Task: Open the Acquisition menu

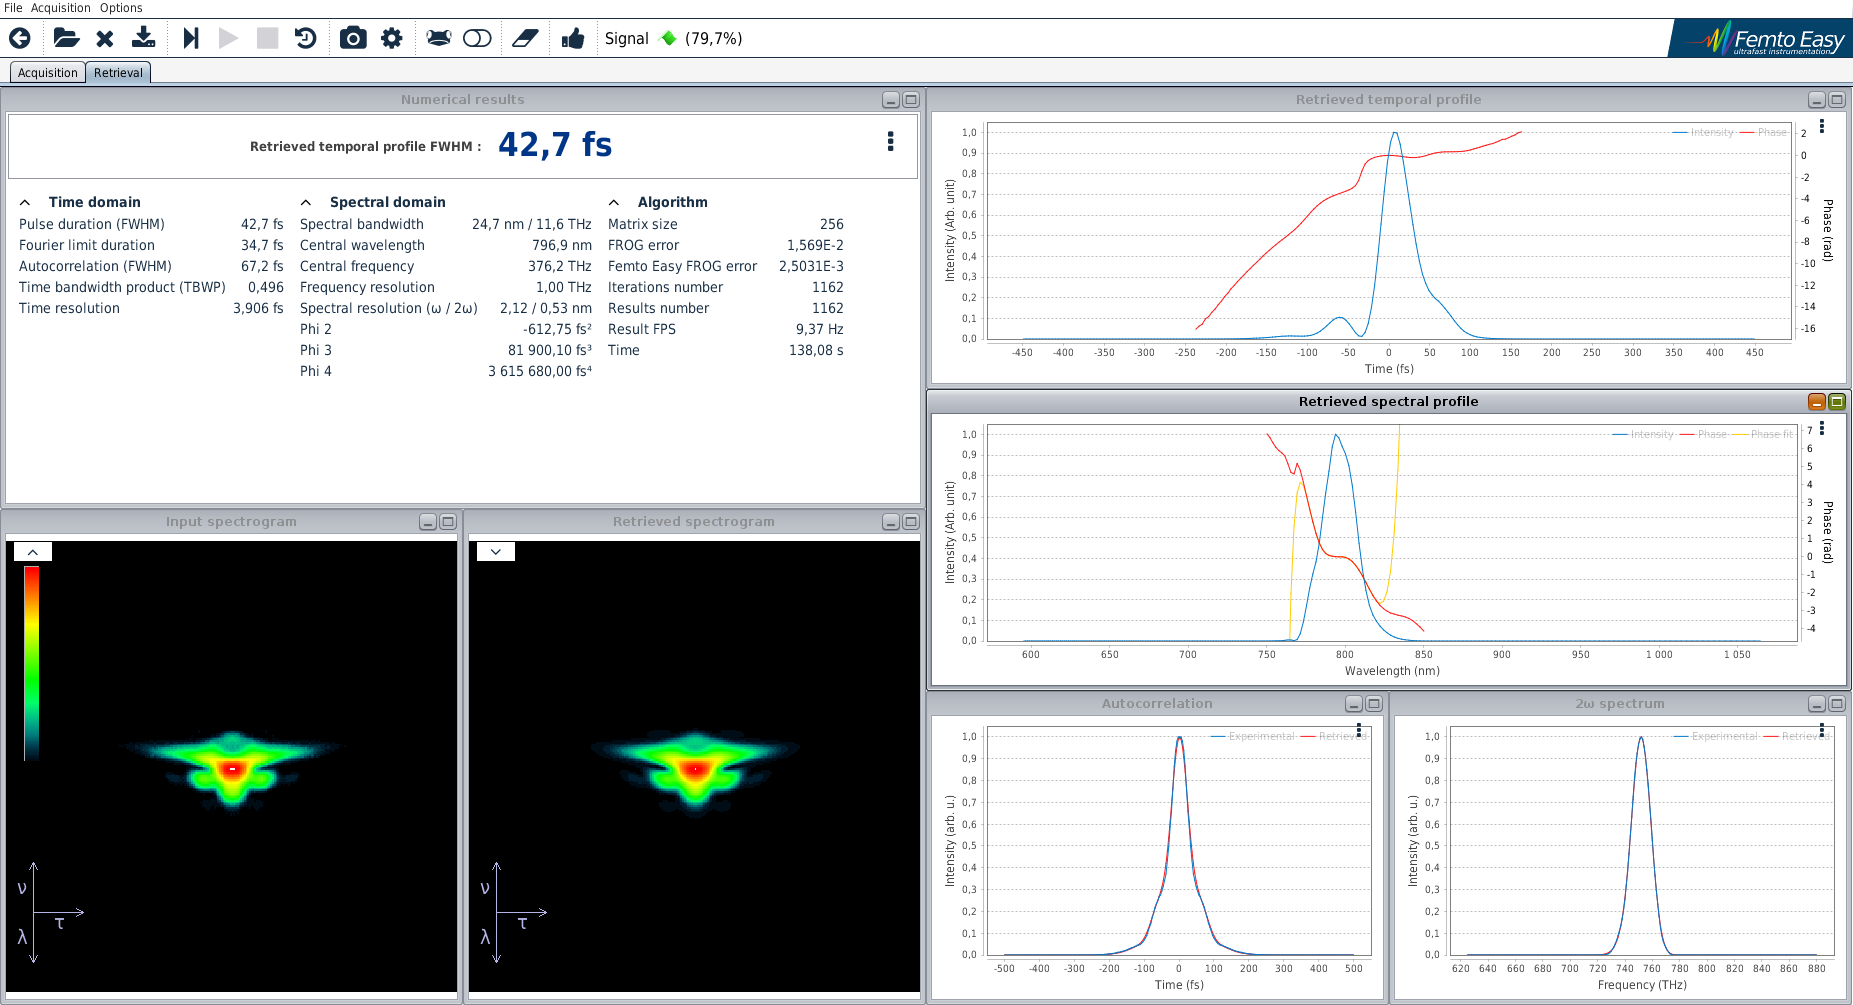Action: 60,8
